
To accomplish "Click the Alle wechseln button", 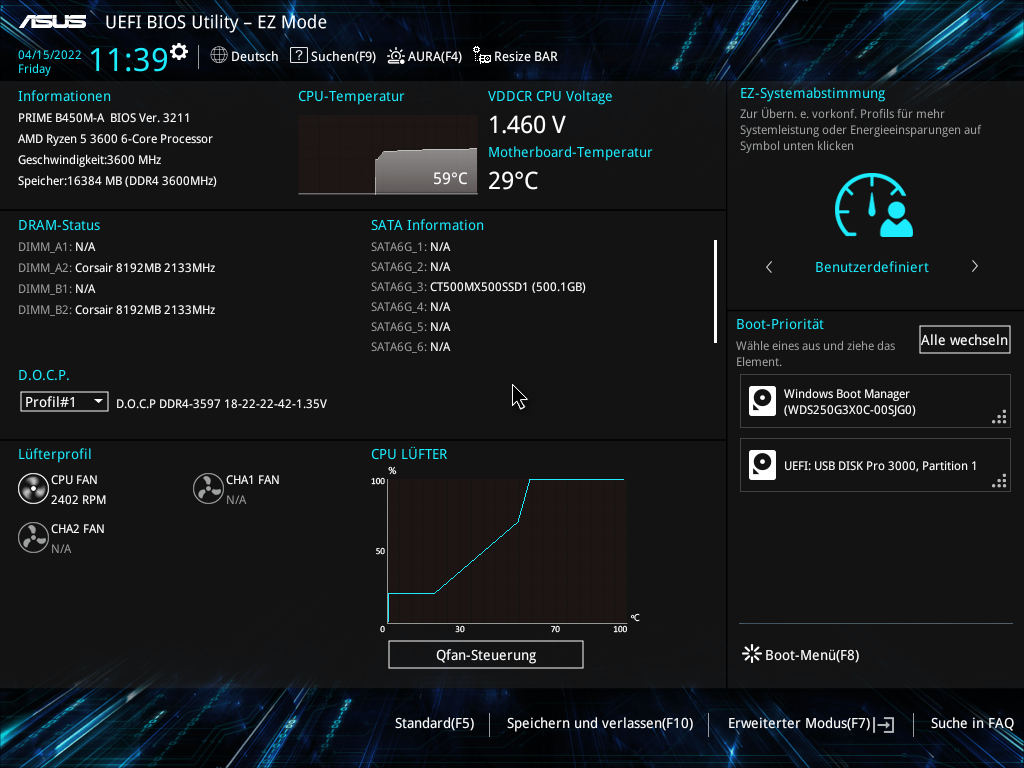I will coord(965,340).
